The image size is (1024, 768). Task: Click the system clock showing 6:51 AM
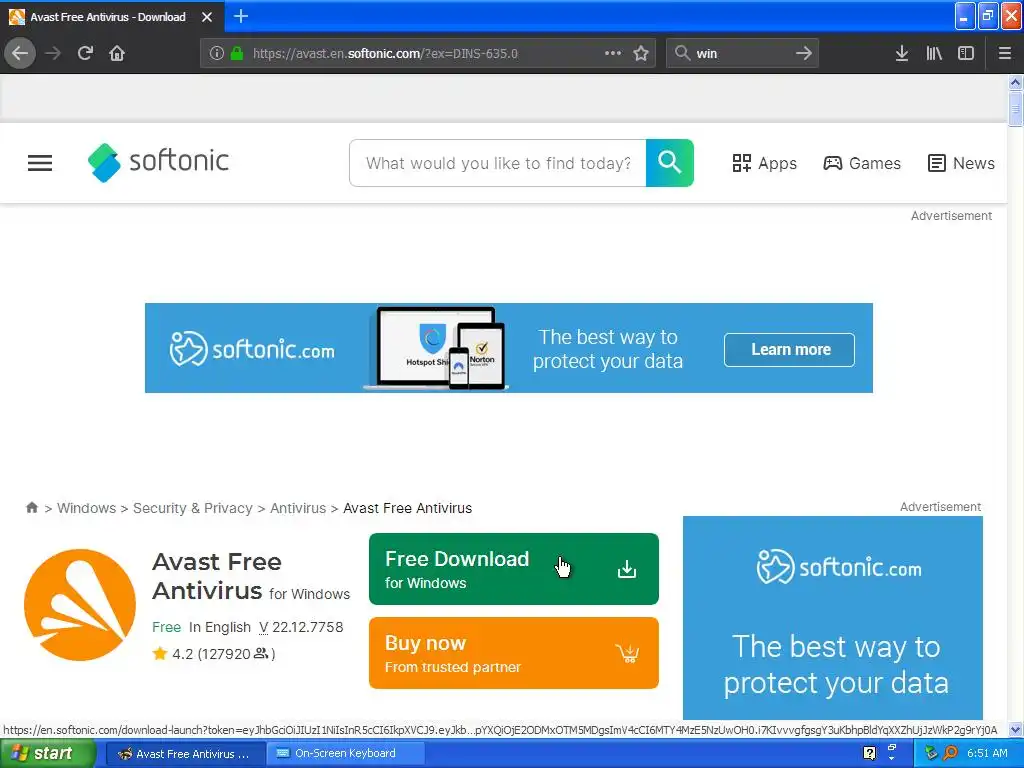987,753
